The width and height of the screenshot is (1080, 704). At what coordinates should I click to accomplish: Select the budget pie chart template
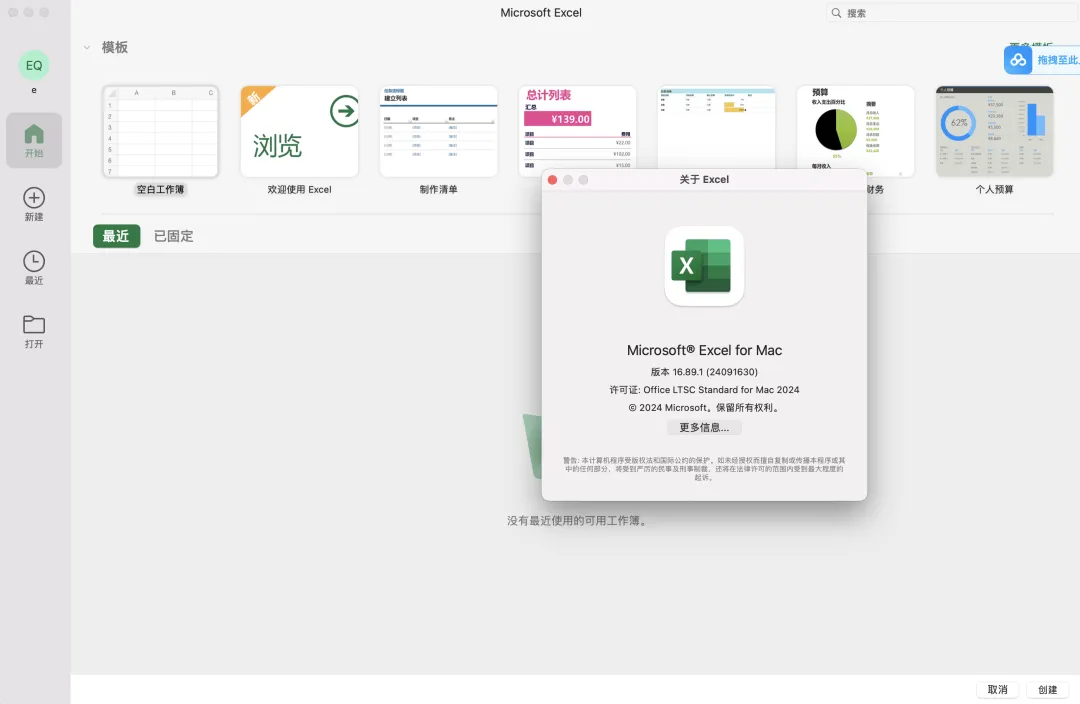coord(855,127)
